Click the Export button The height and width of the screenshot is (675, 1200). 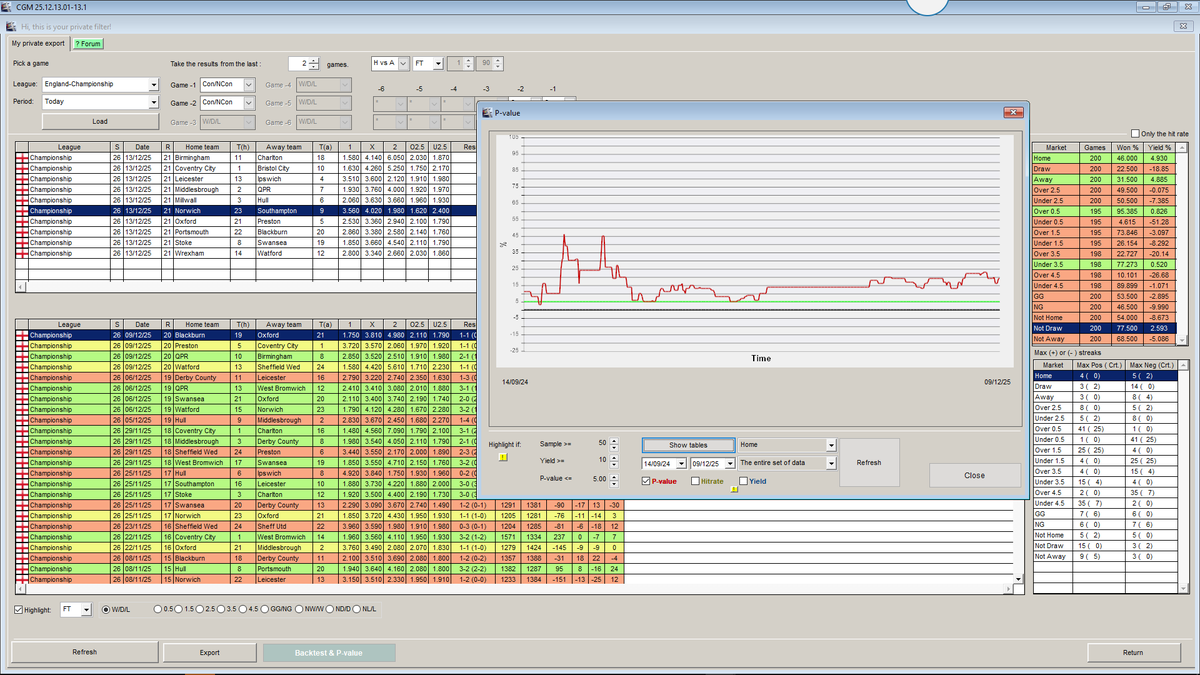(x=209, y=652)
